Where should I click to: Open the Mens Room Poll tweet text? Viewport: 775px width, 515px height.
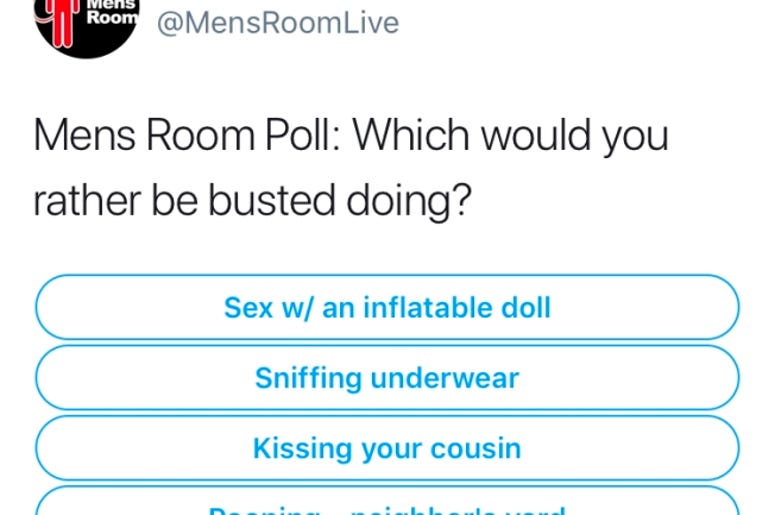[351, 168]
